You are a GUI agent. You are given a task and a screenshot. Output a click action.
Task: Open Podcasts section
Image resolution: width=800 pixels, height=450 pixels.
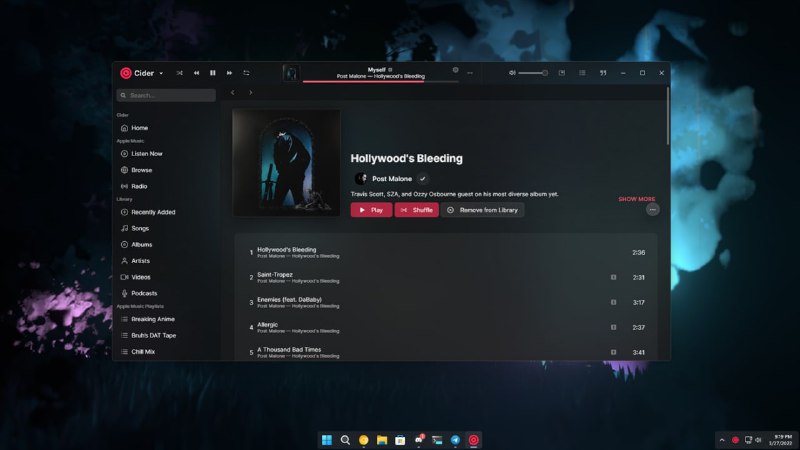click(x=167, y=293)
